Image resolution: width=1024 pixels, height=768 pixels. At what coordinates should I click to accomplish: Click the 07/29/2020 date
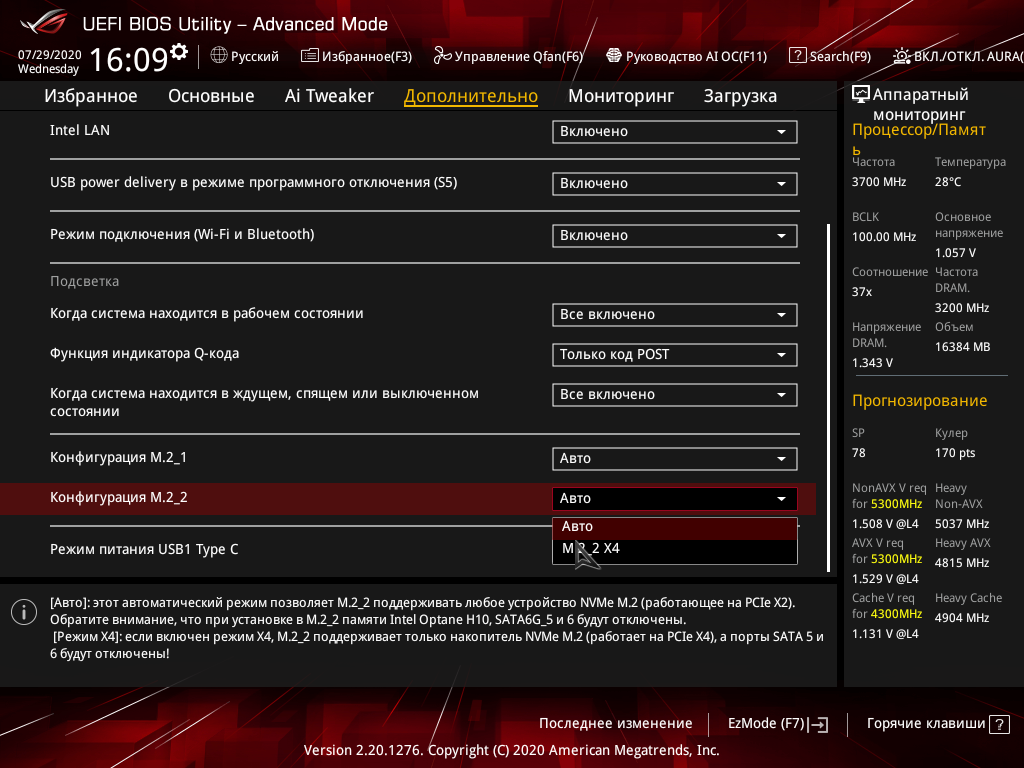[x=49, y=55]
